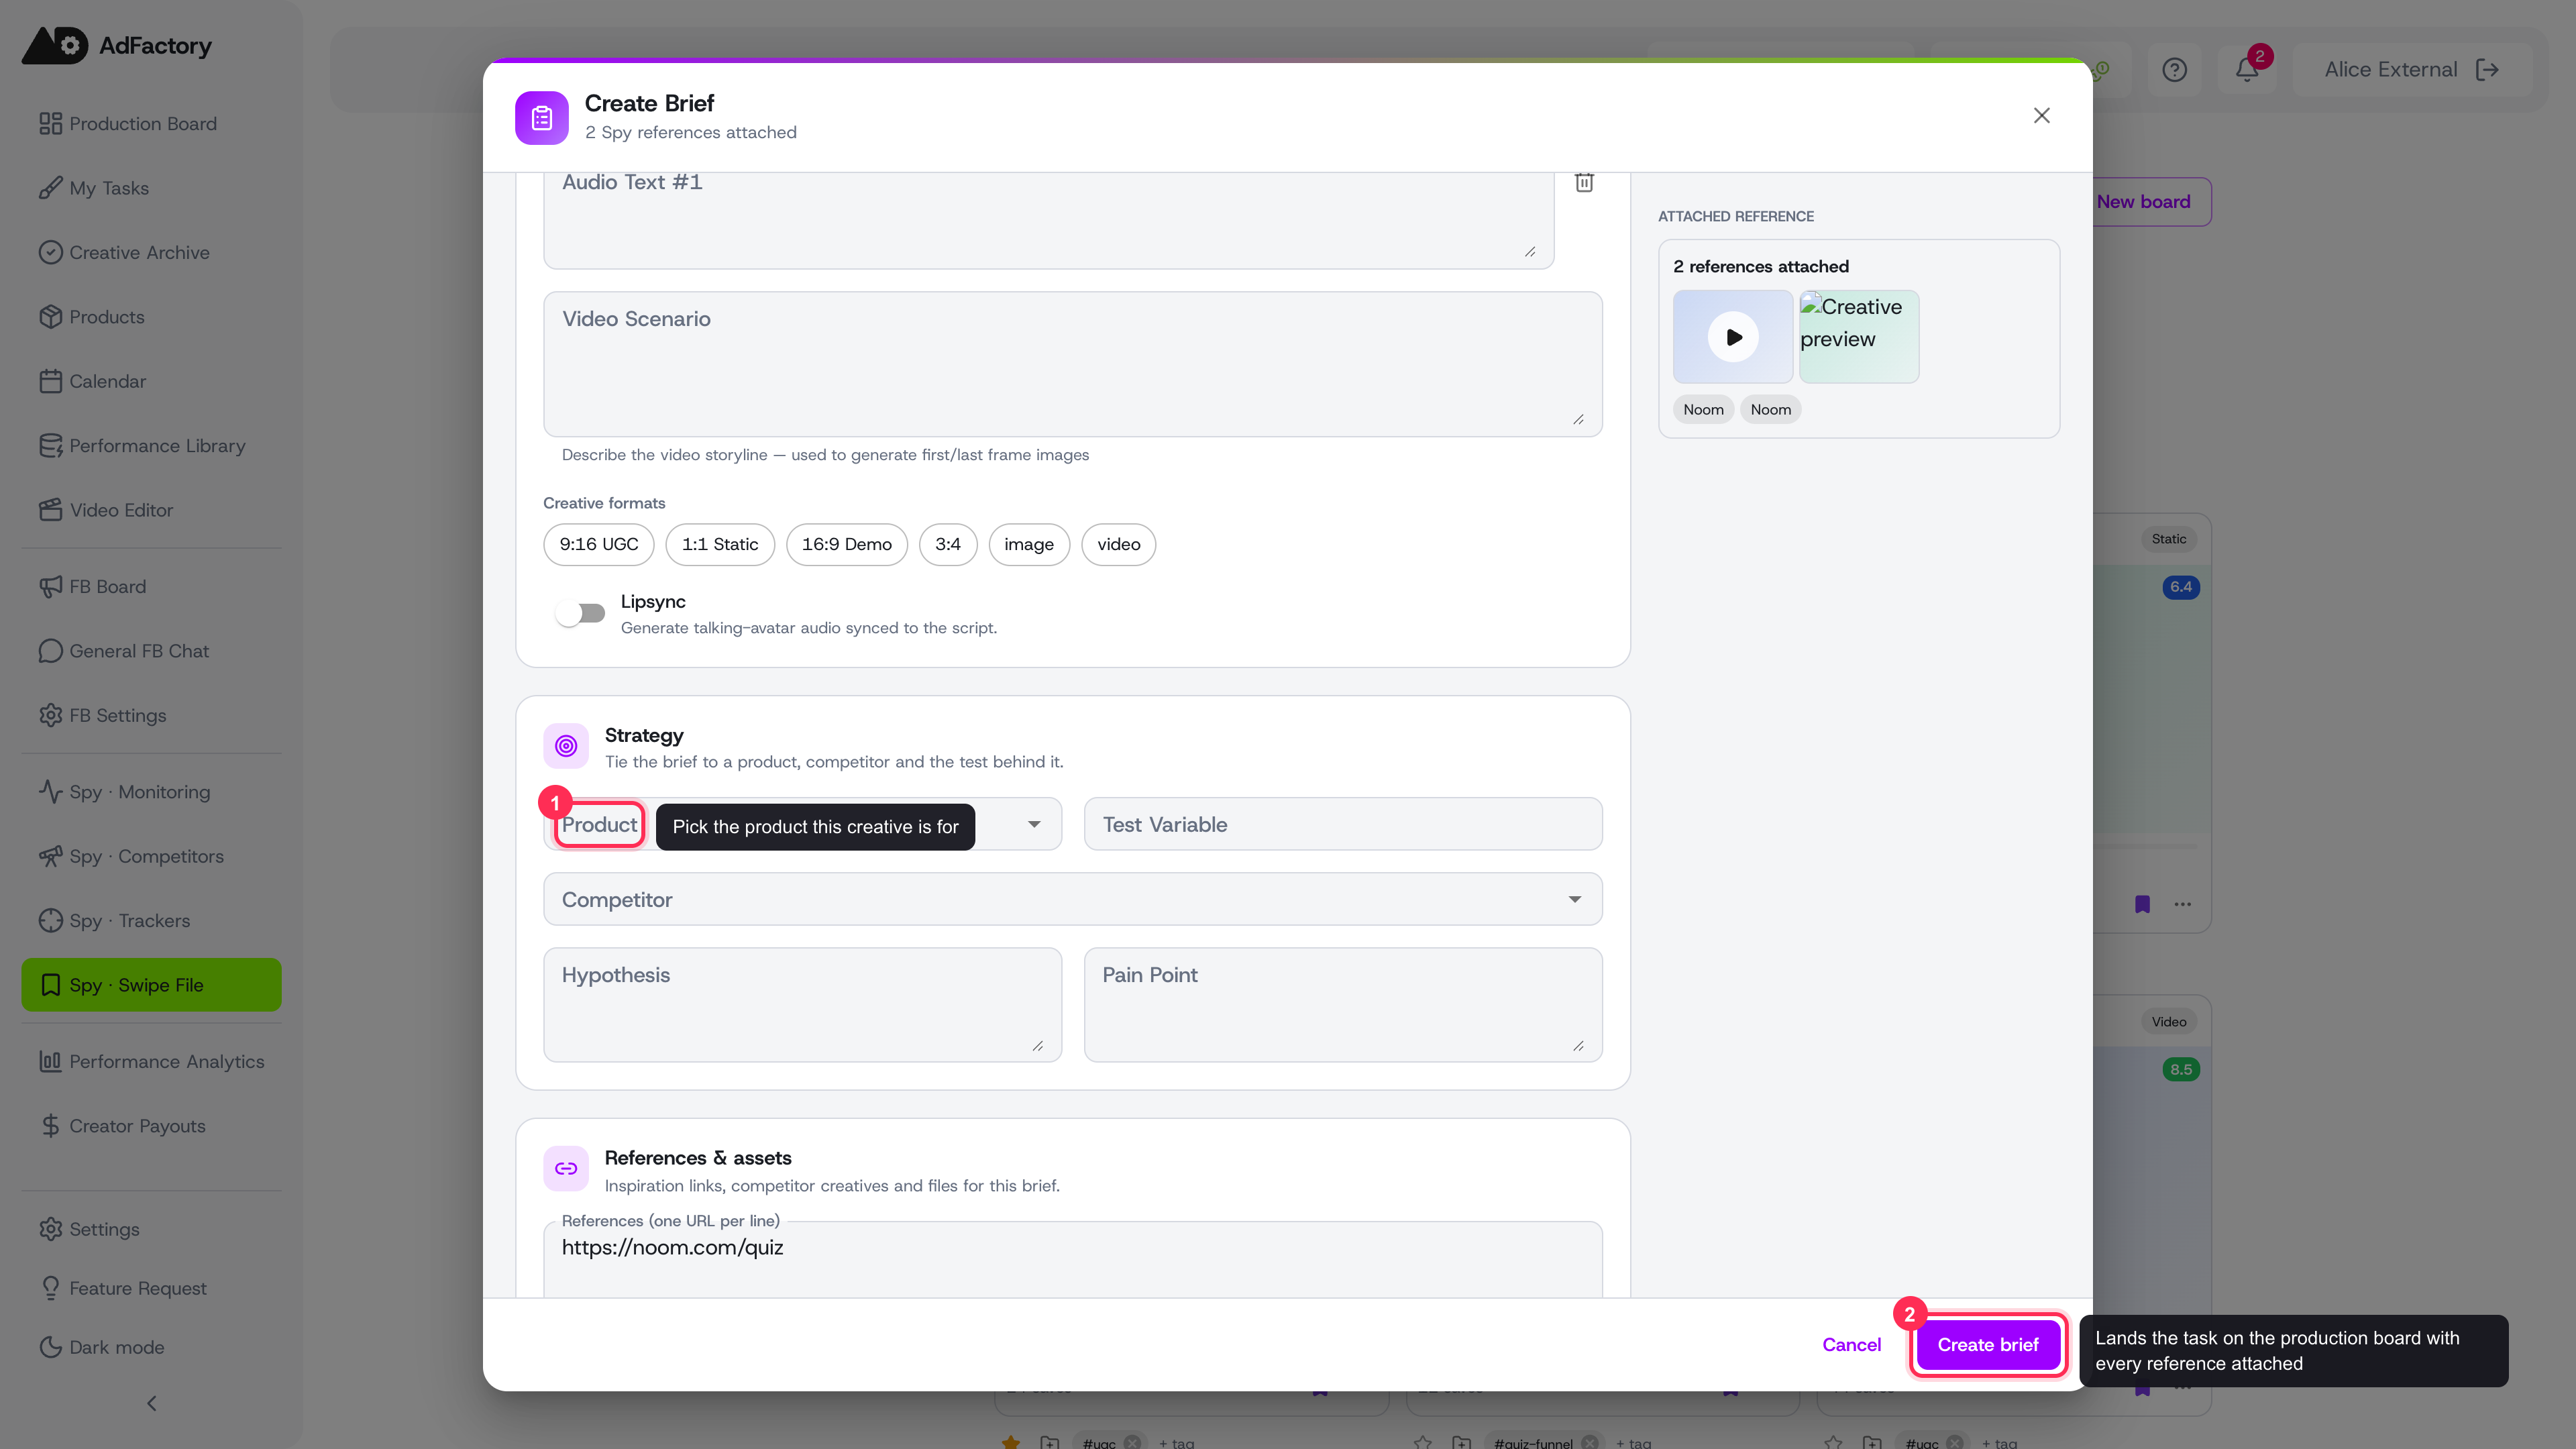The width and height of the screenshot is (2576, 1449).
Task: Click the Strategy section target icon
Action: [x=566, y=746]
